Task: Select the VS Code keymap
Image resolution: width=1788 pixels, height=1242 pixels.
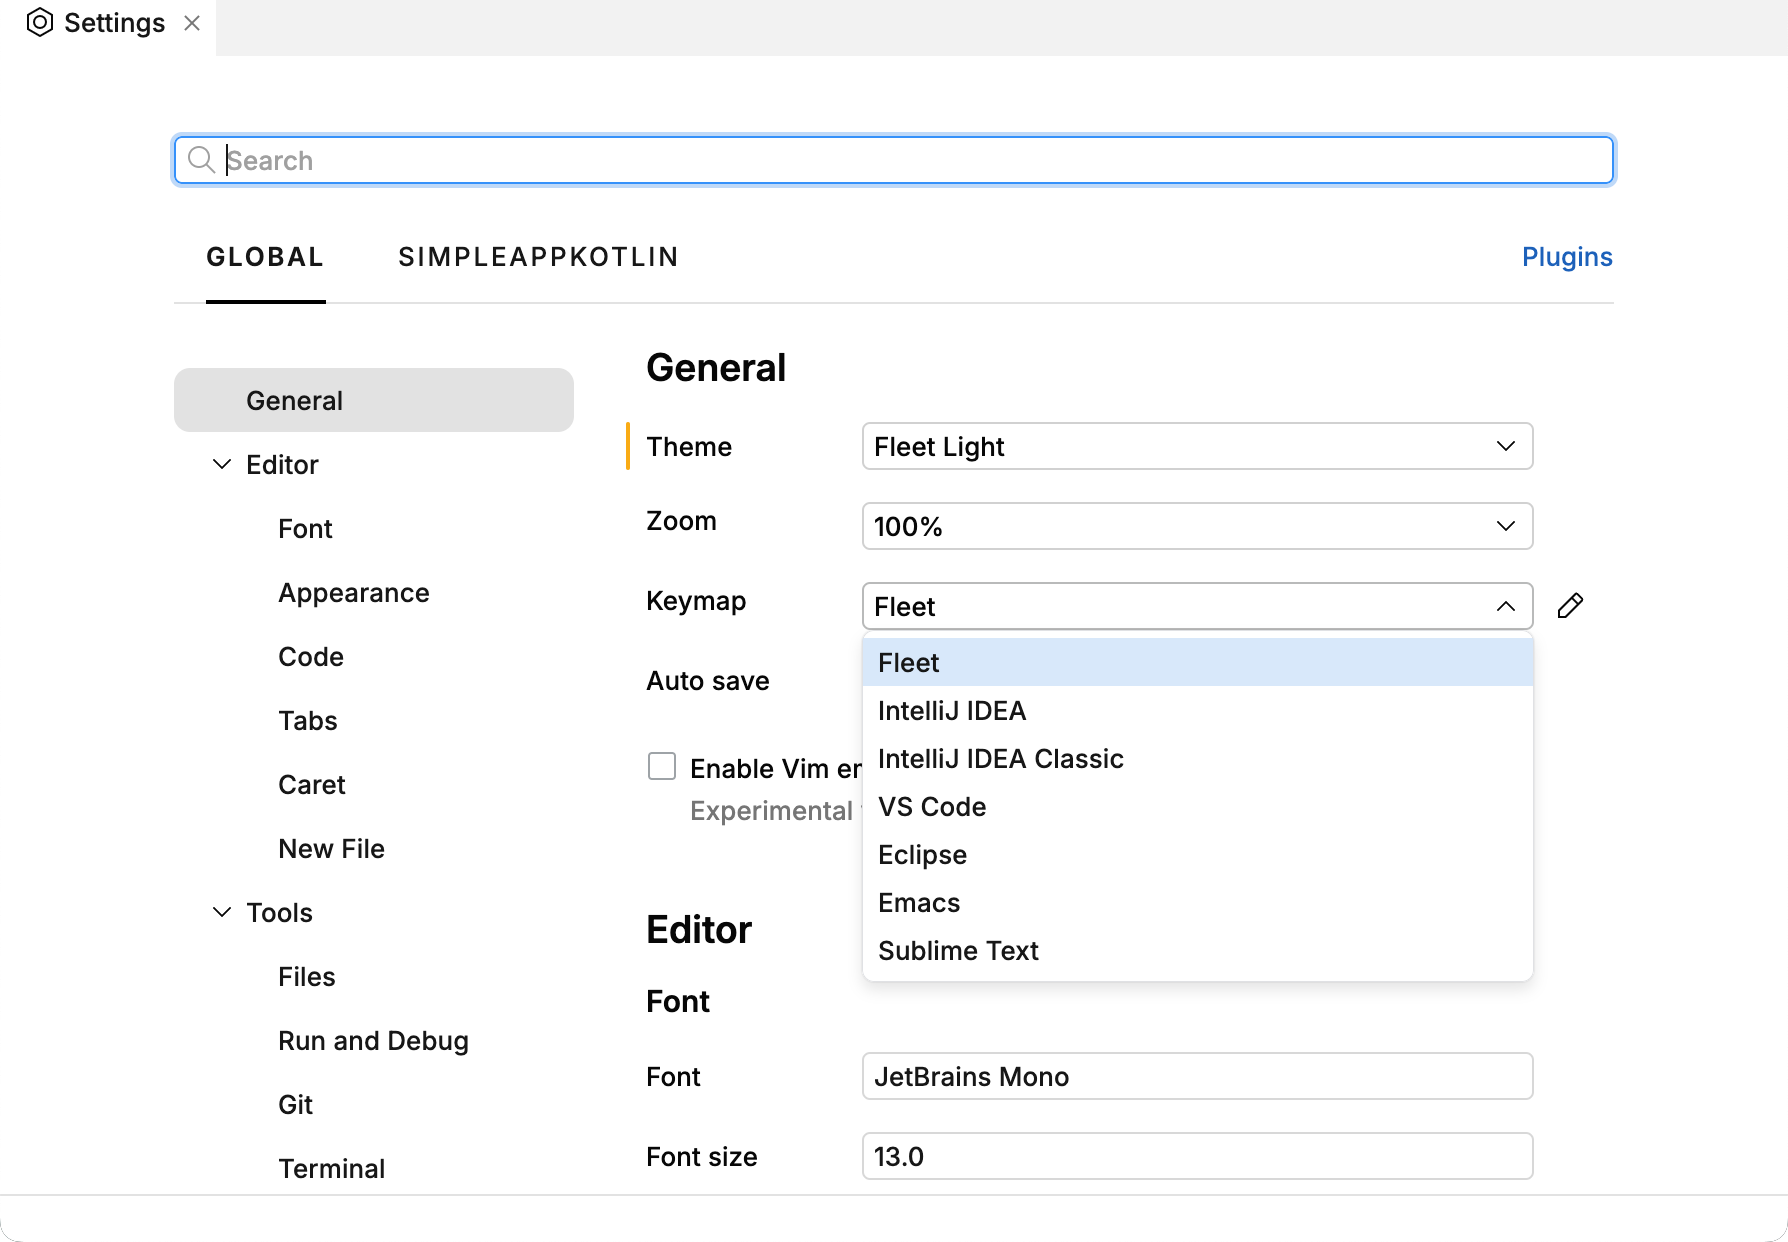Action: (931, 806)
